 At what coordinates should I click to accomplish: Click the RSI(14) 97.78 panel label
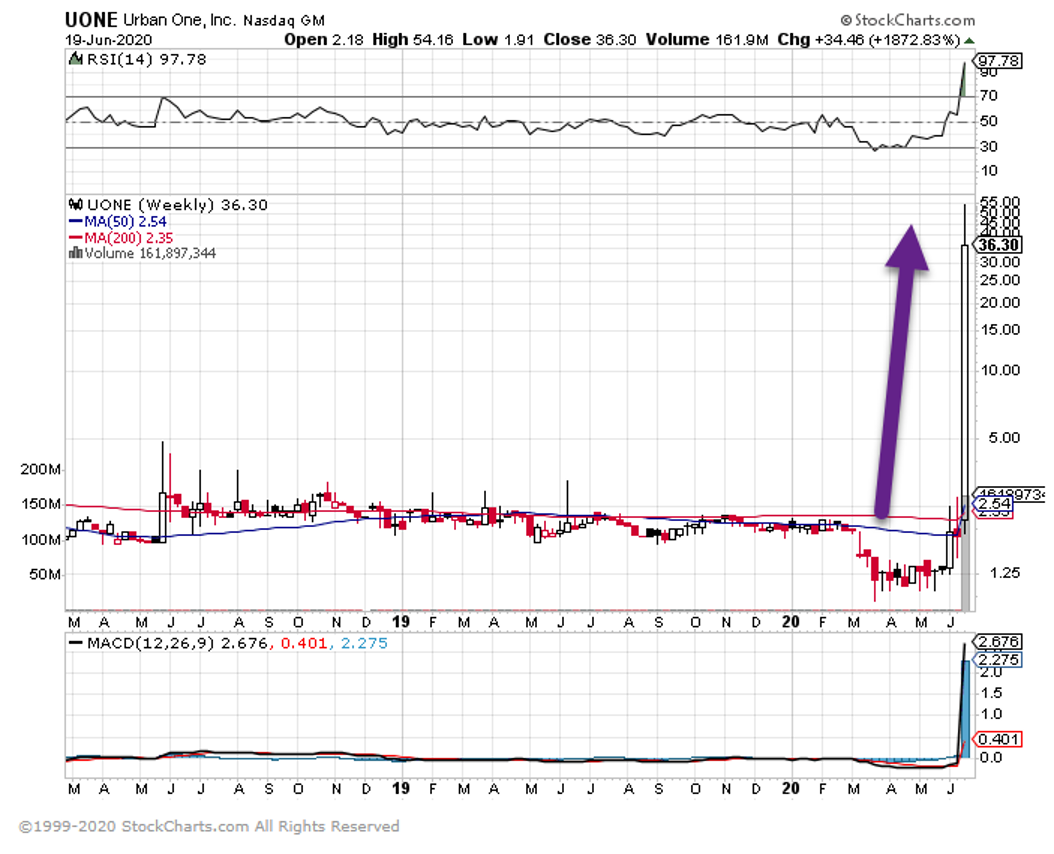(x=147, y=59)
